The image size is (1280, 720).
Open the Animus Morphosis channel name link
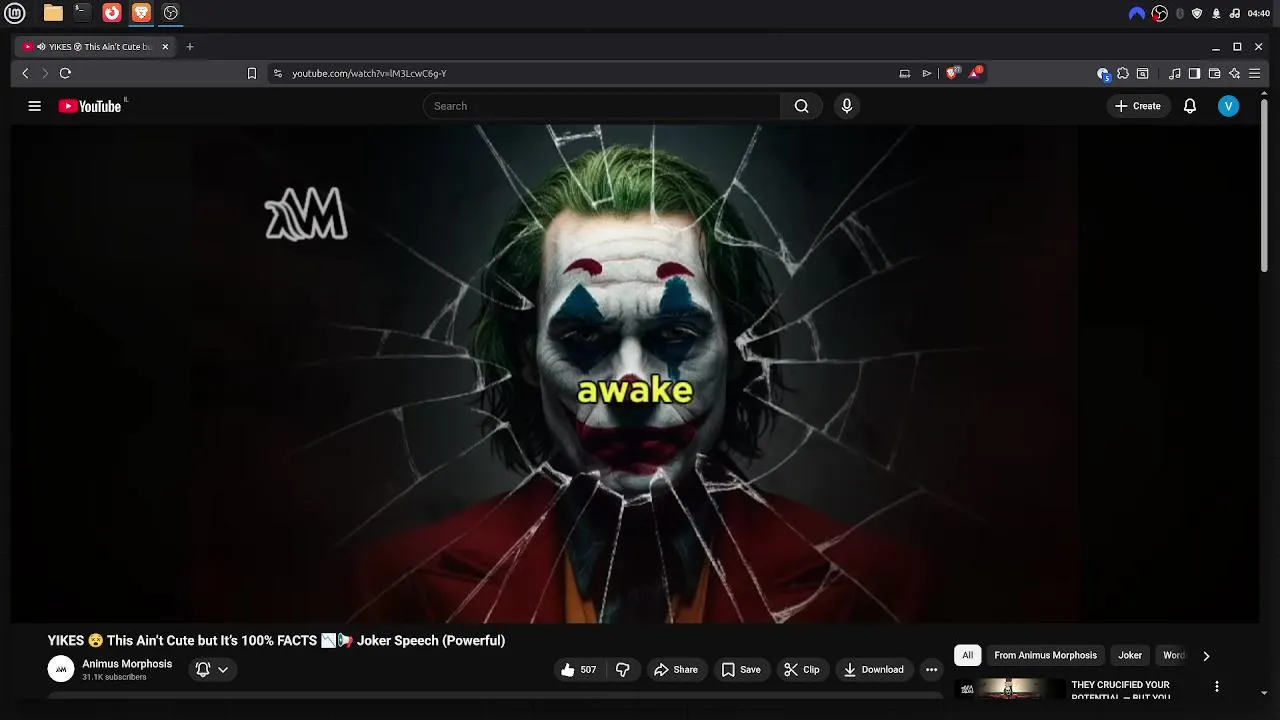pos(127,664)
